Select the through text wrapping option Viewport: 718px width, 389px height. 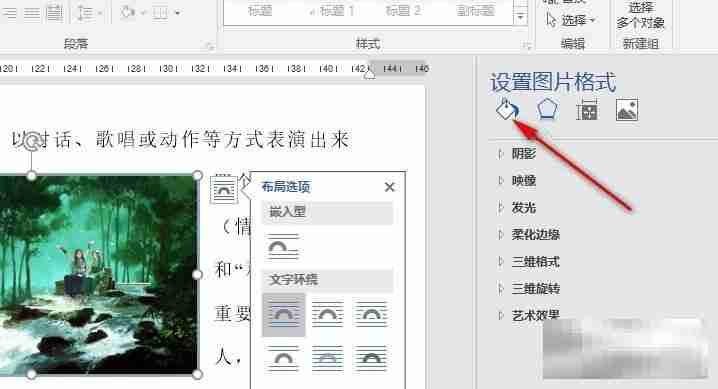(370, 314)
